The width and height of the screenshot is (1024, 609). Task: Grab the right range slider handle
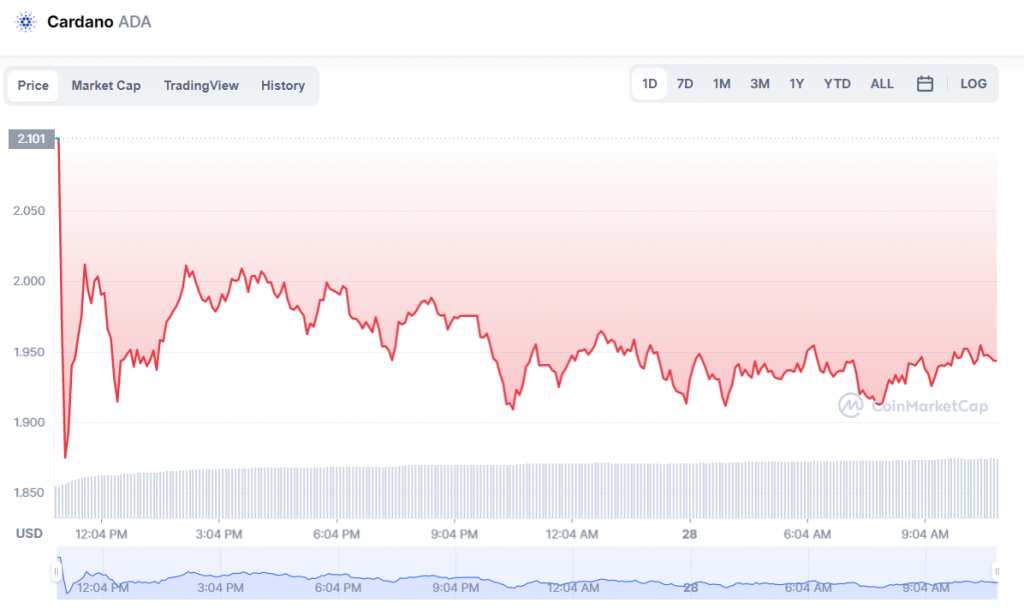pyautogui.click(x=997, y=572)
